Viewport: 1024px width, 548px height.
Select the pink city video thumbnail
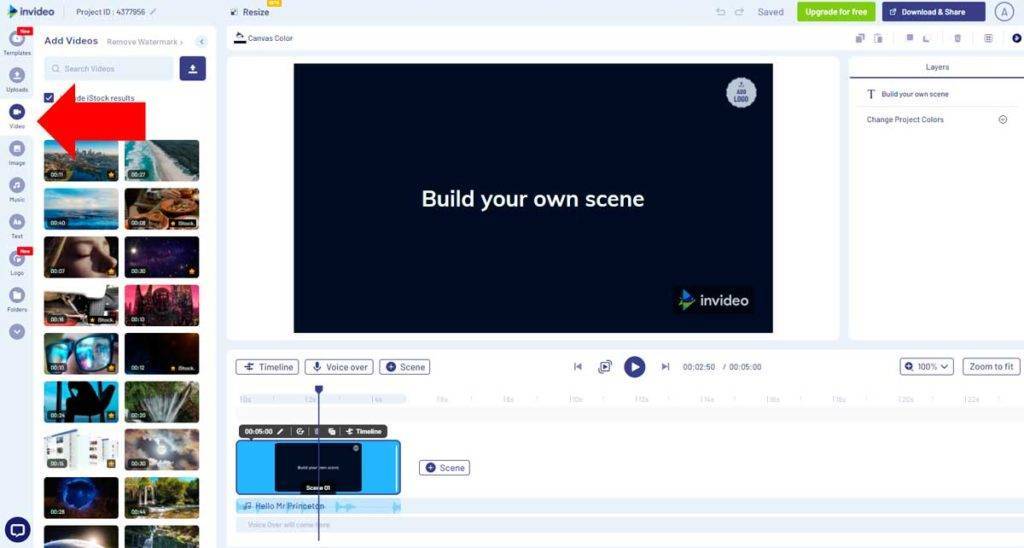(x=162, y=305)
